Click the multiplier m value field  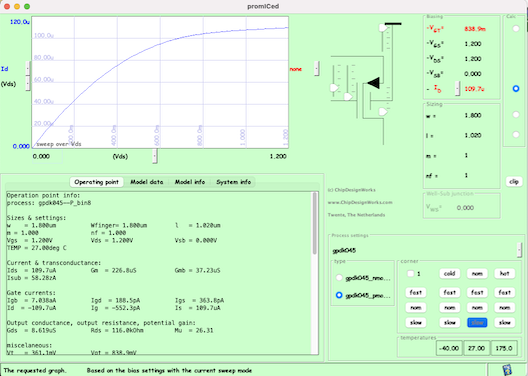pyautogui.click(x=467, y=155)
